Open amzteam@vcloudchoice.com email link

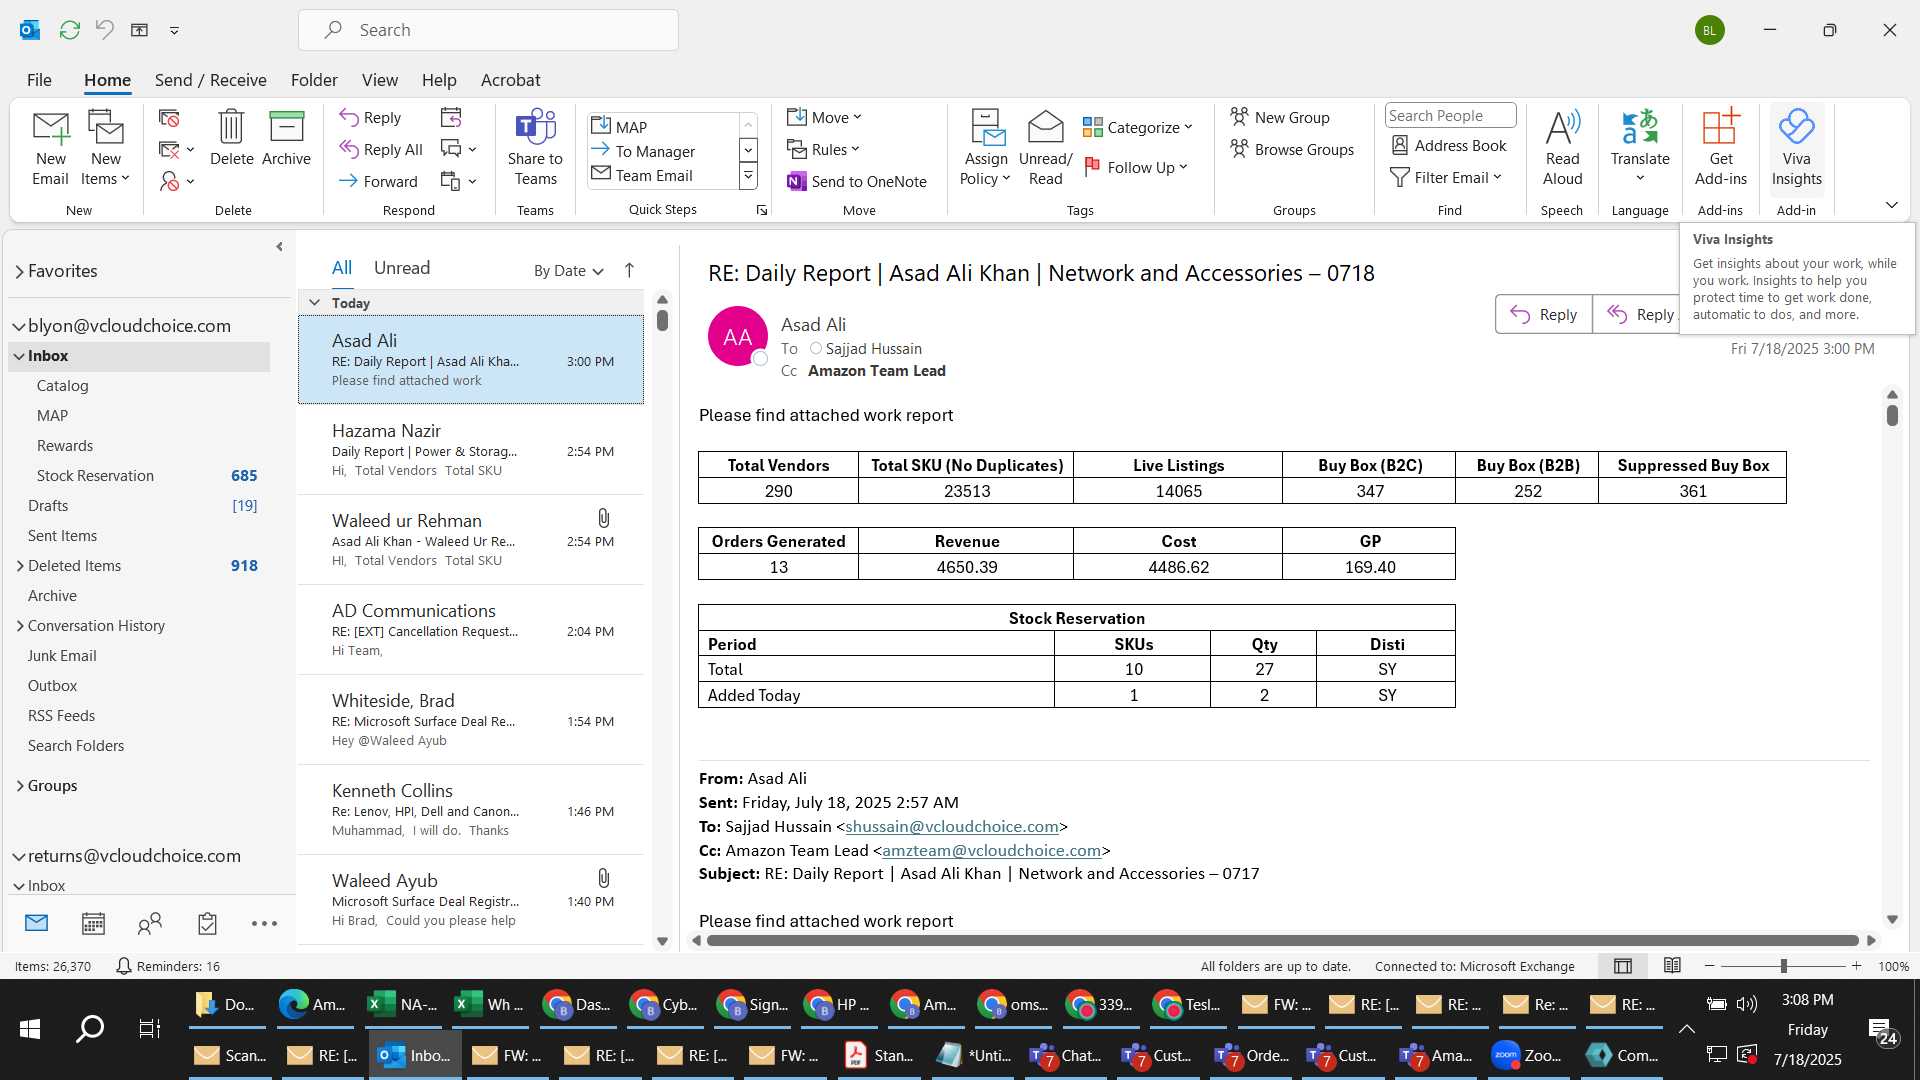991,850
